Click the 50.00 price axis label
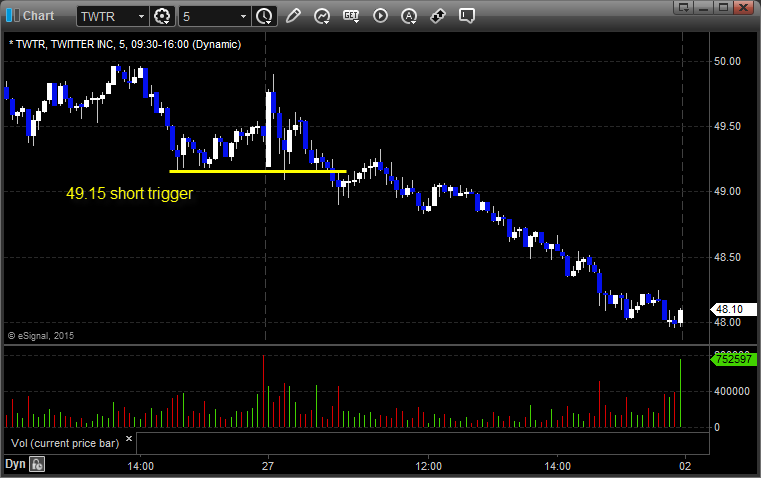Screen dimensions: 761x478 click(x=727, y=61)
